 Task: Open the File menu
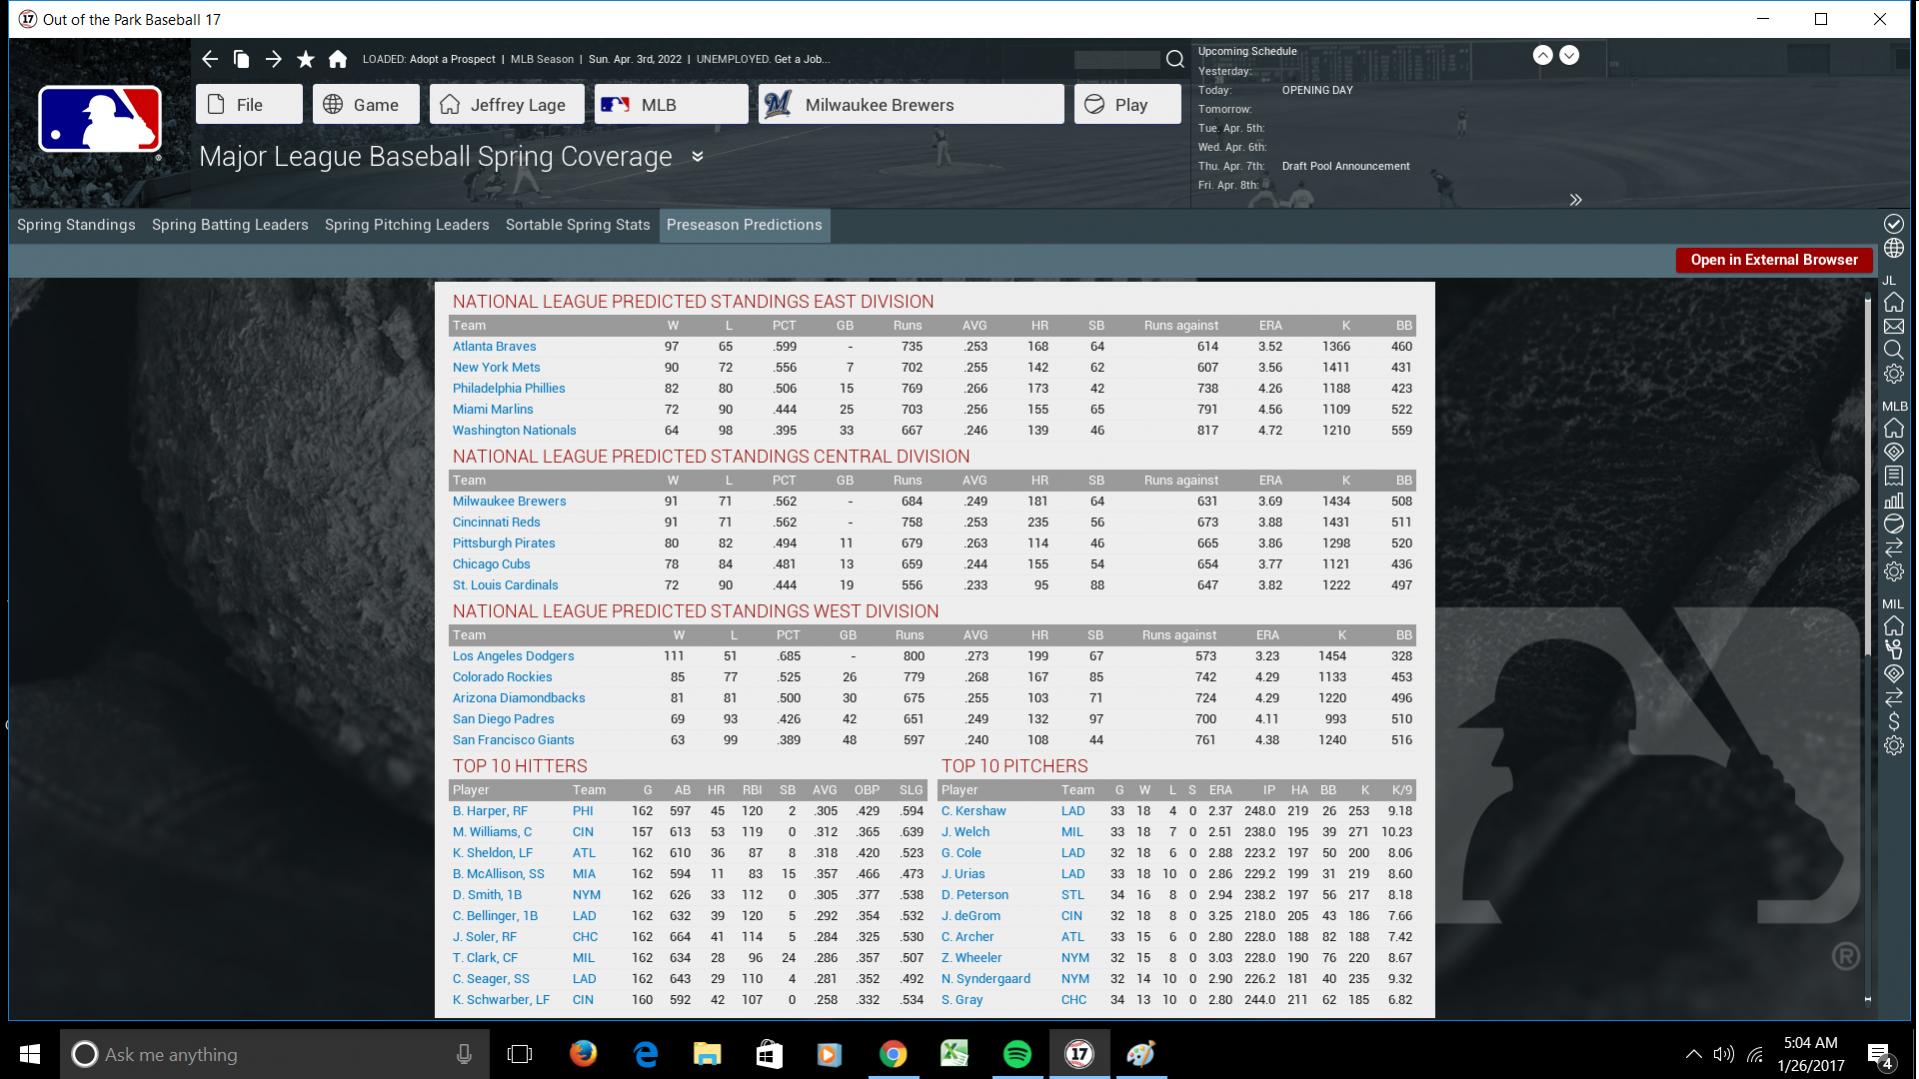[249, 105]
